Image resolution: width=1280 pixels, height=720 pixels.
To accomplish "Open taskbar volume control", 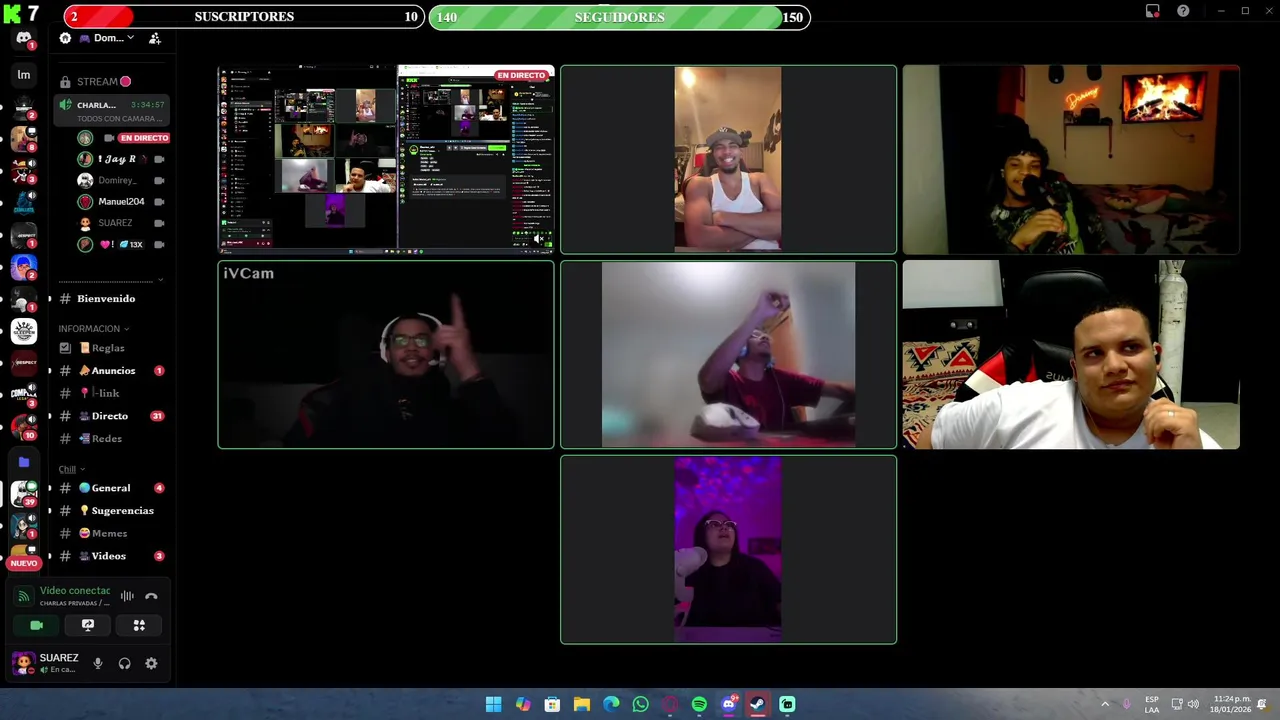I will pyautogui.click(x=1193, y=704).
